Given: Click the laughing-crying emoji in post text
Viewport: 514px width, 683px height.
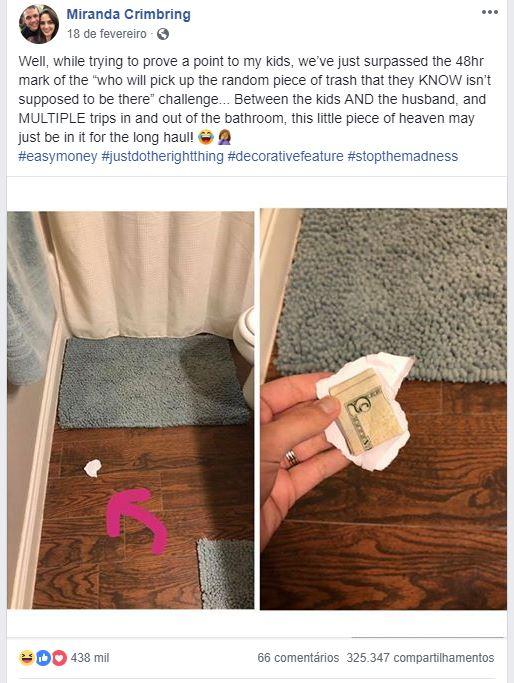Looking at the screenshot, I should 206,138.
